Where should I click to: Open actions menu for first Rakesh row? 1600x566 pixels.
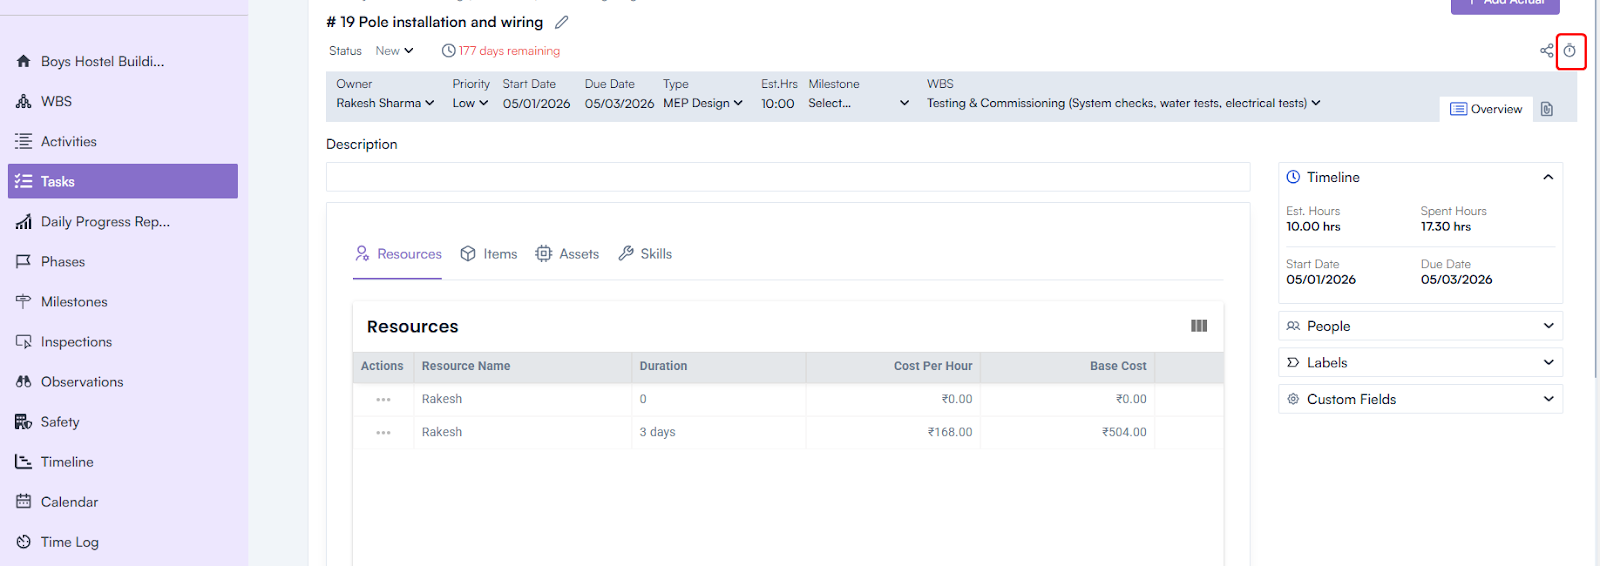(x=383, y=400)
